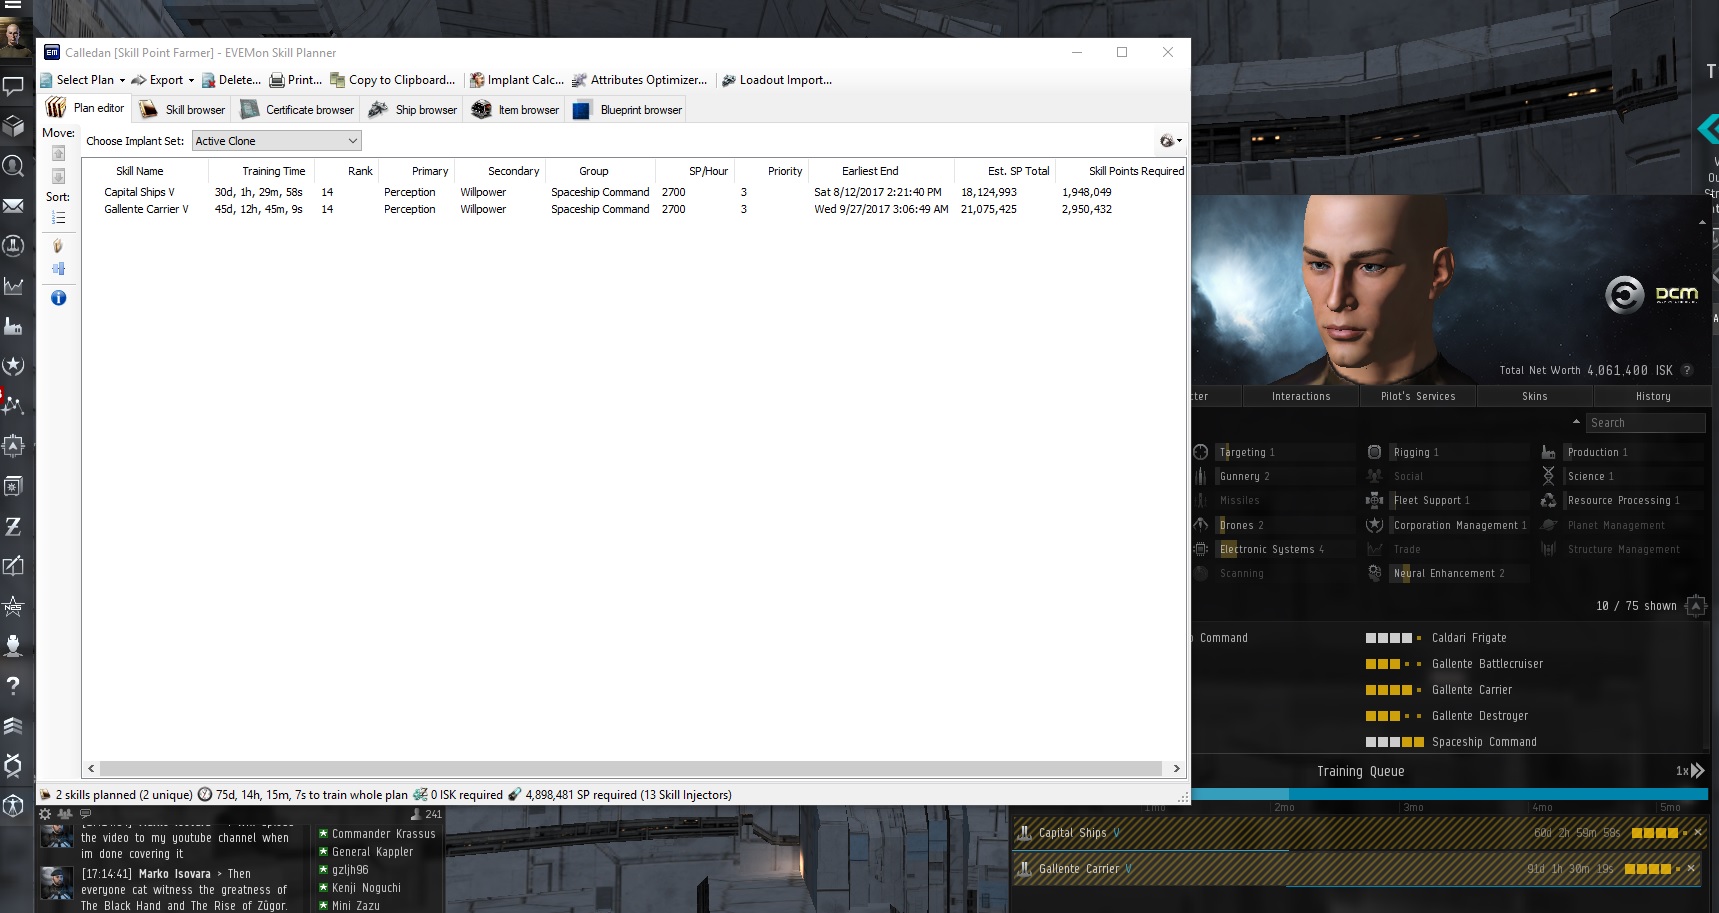
Task: Toggle the skill filter icon next to 10 / 75 shown
Action: [1696, 606]
